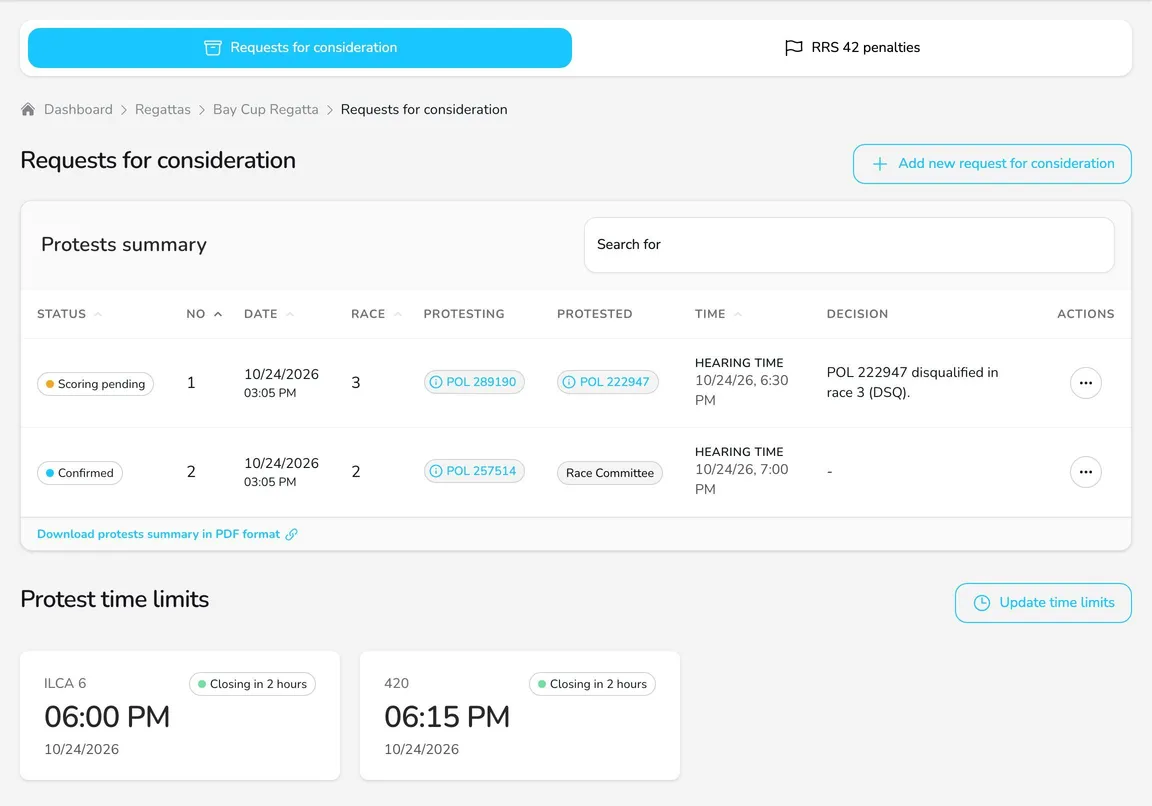This screenshot has height=806, width=1152.
Task: Open the ILCA 6 time limit card
Action: click(x=180, y=716)
